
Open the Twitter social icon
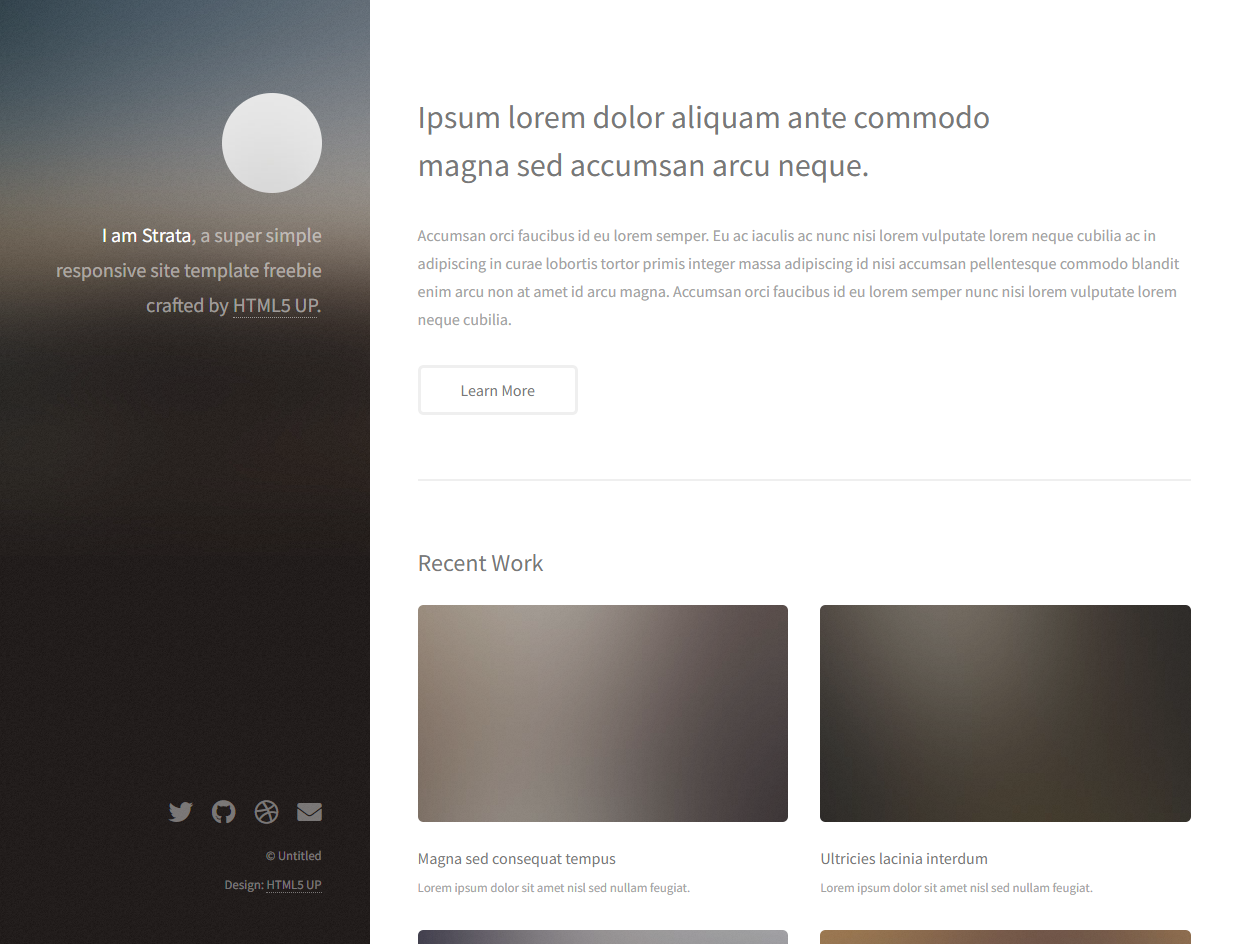coord(180,812)
